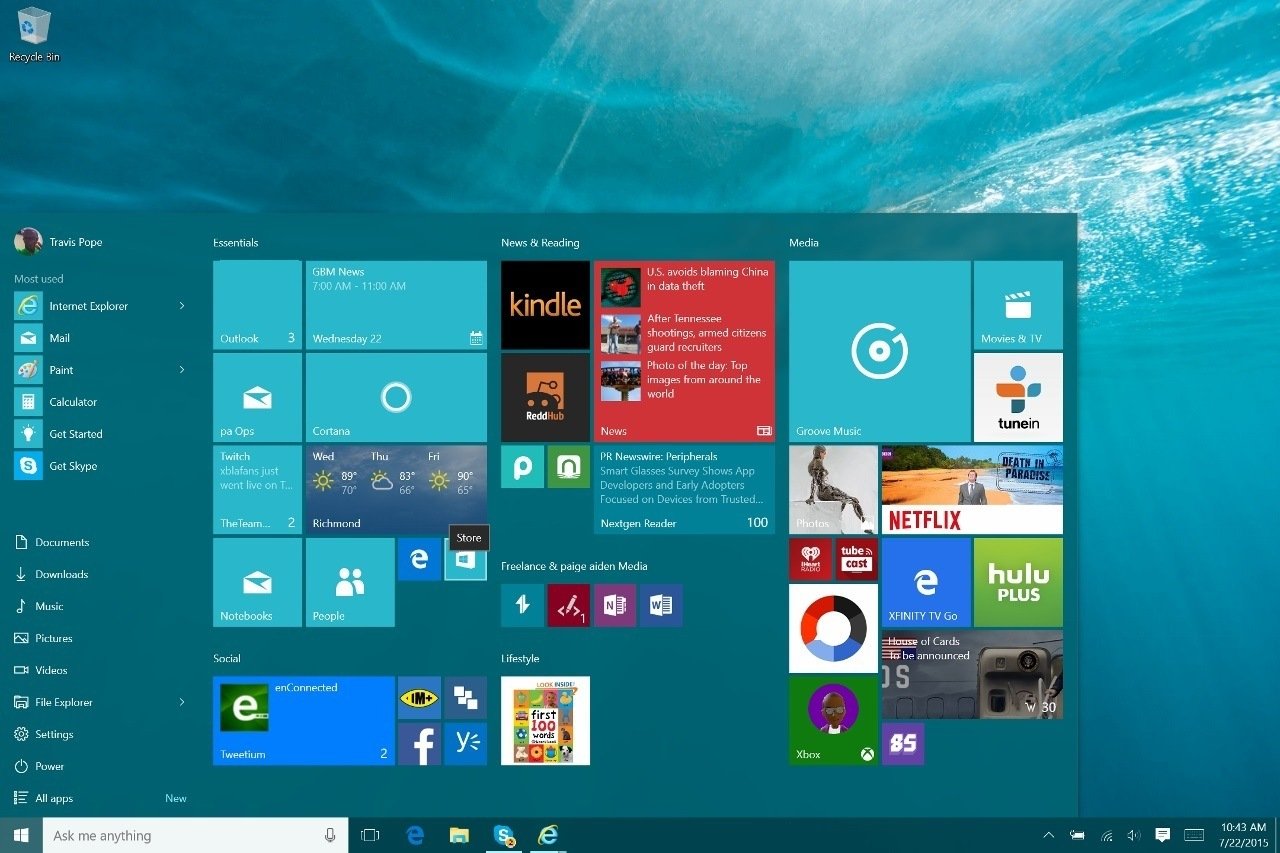Open the small Edge tile in Essentials
The width and height of the screenshot is (1280, 853).
pyautogui.click(x=419, y=560)
